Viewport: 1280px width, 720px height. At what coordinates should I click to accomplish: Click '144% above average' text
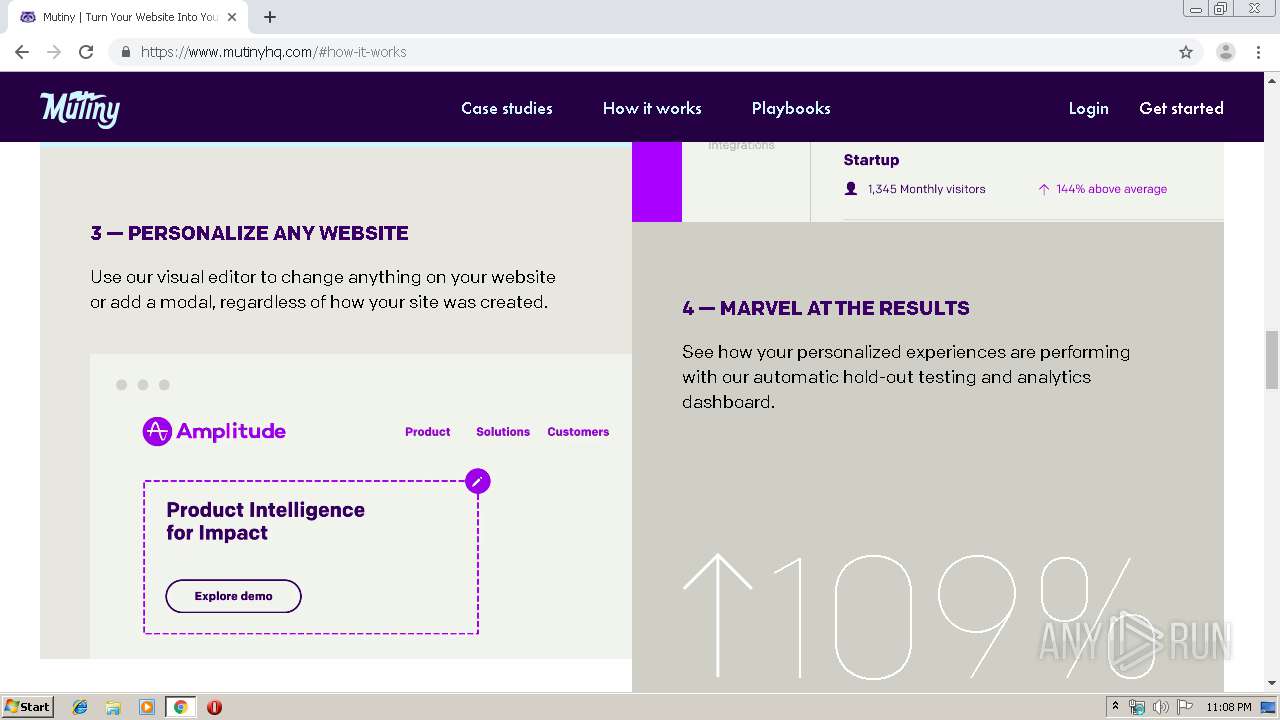(x=1111, y=189)
